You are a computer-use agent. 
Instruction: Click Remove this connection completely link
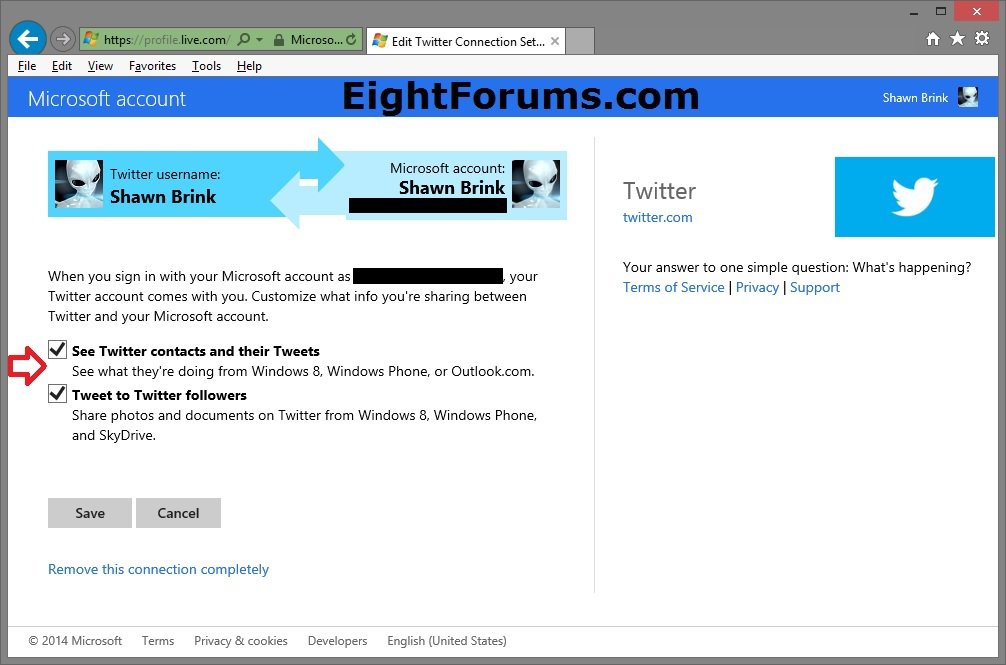158,569
